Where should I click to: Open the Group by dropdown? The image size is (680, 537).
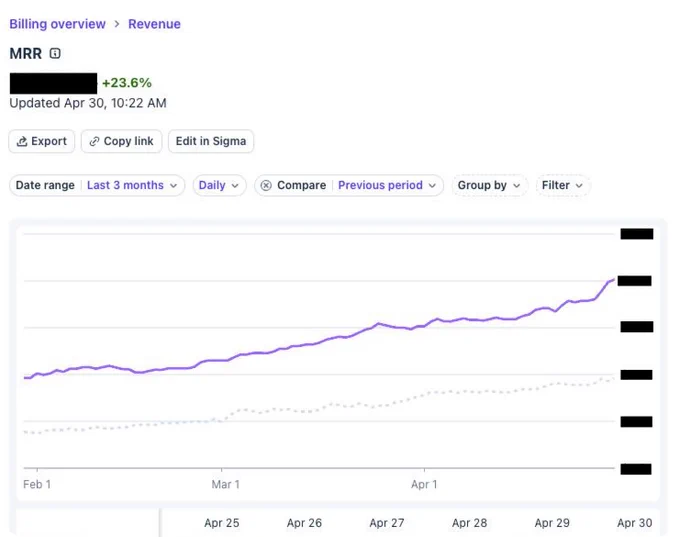click(489, 186)
